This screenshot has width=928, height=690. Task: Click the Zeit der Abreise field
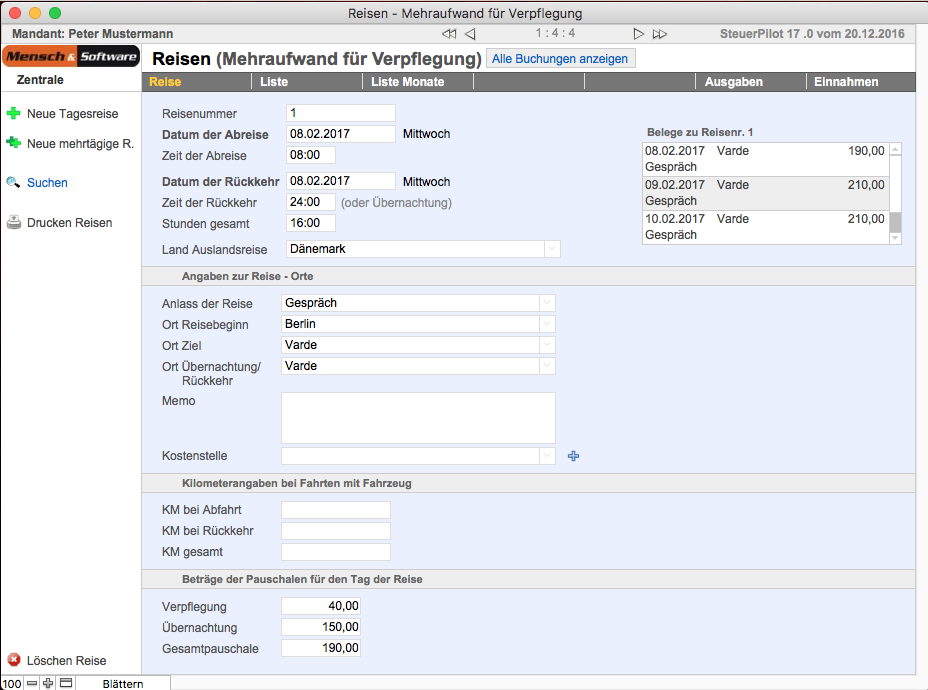pyautogui.click(x=311, y=155)
